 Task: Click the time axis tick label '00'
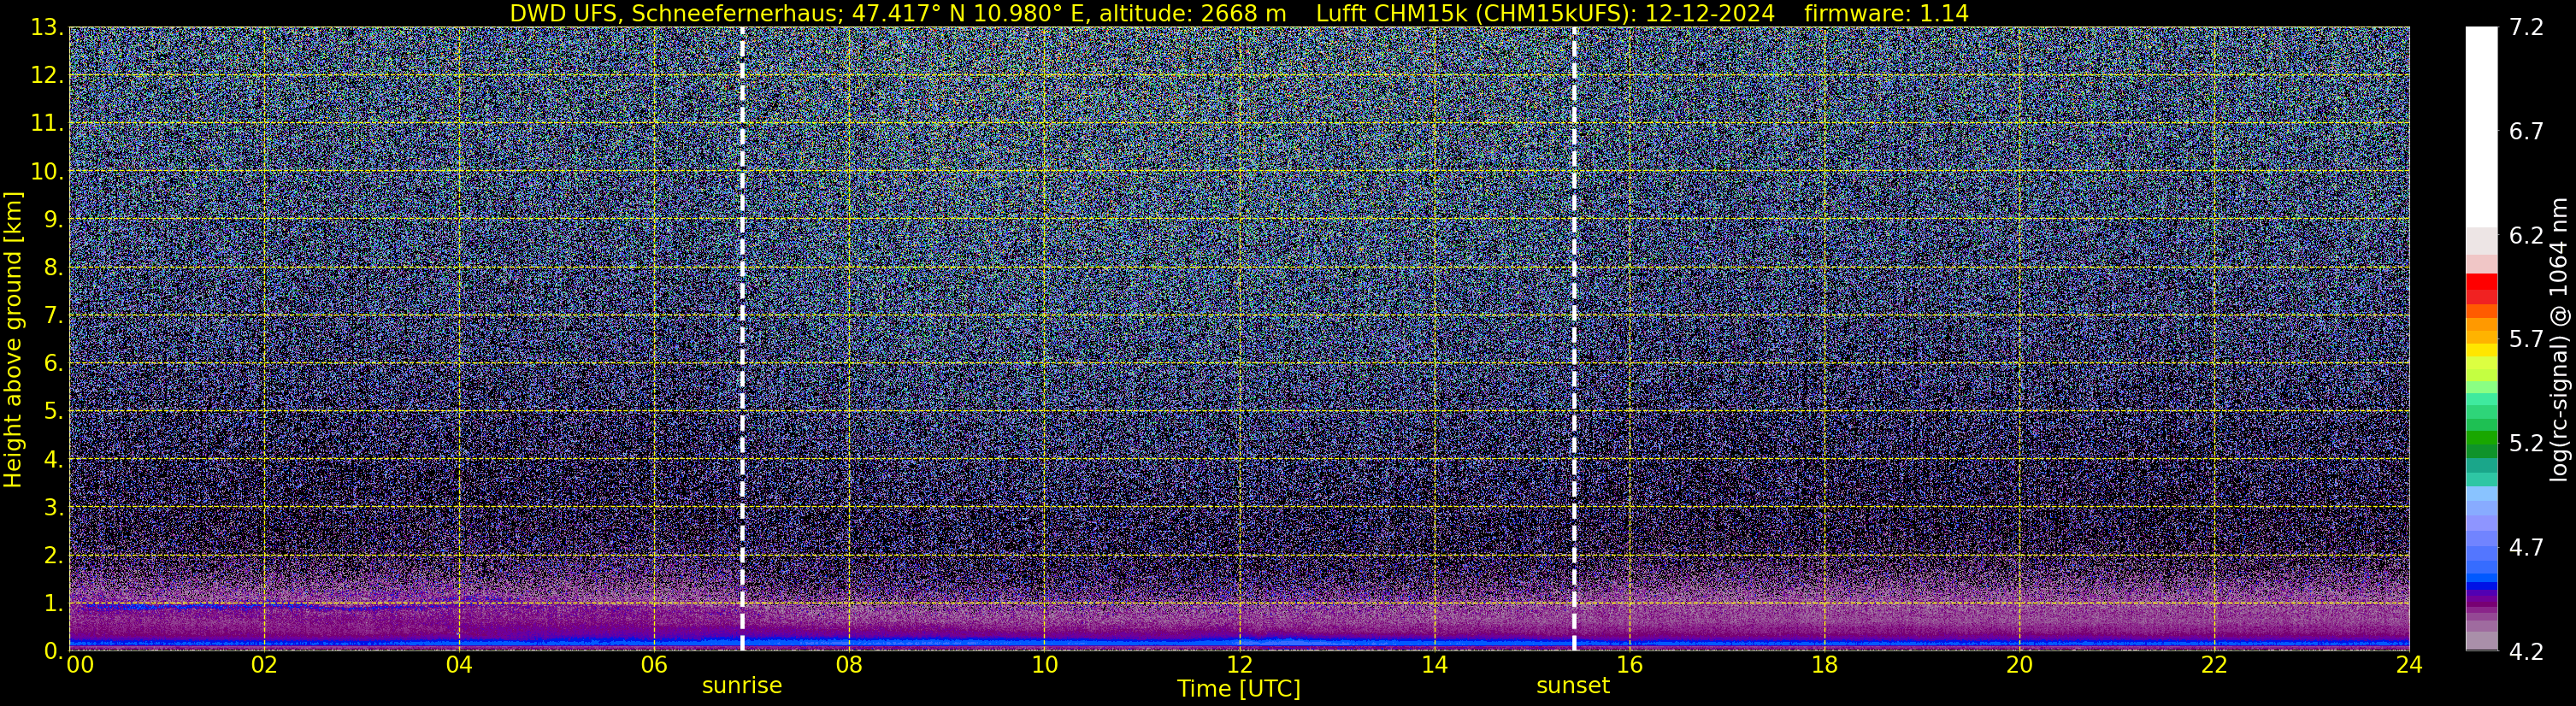point(80,665)
